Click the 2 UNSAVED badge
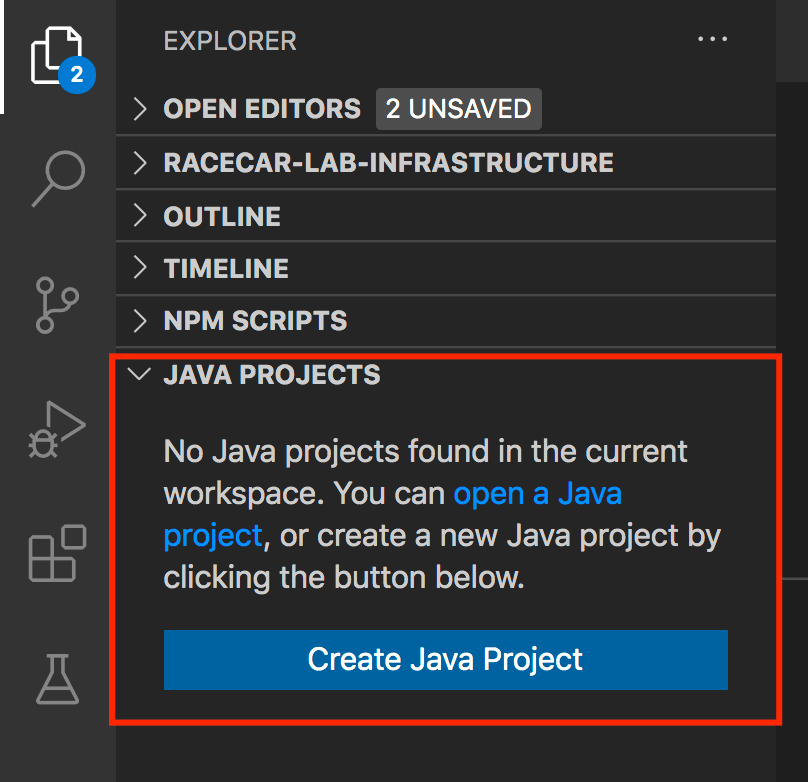The width and height of the screenshot is (808, 782). point(459,109)
